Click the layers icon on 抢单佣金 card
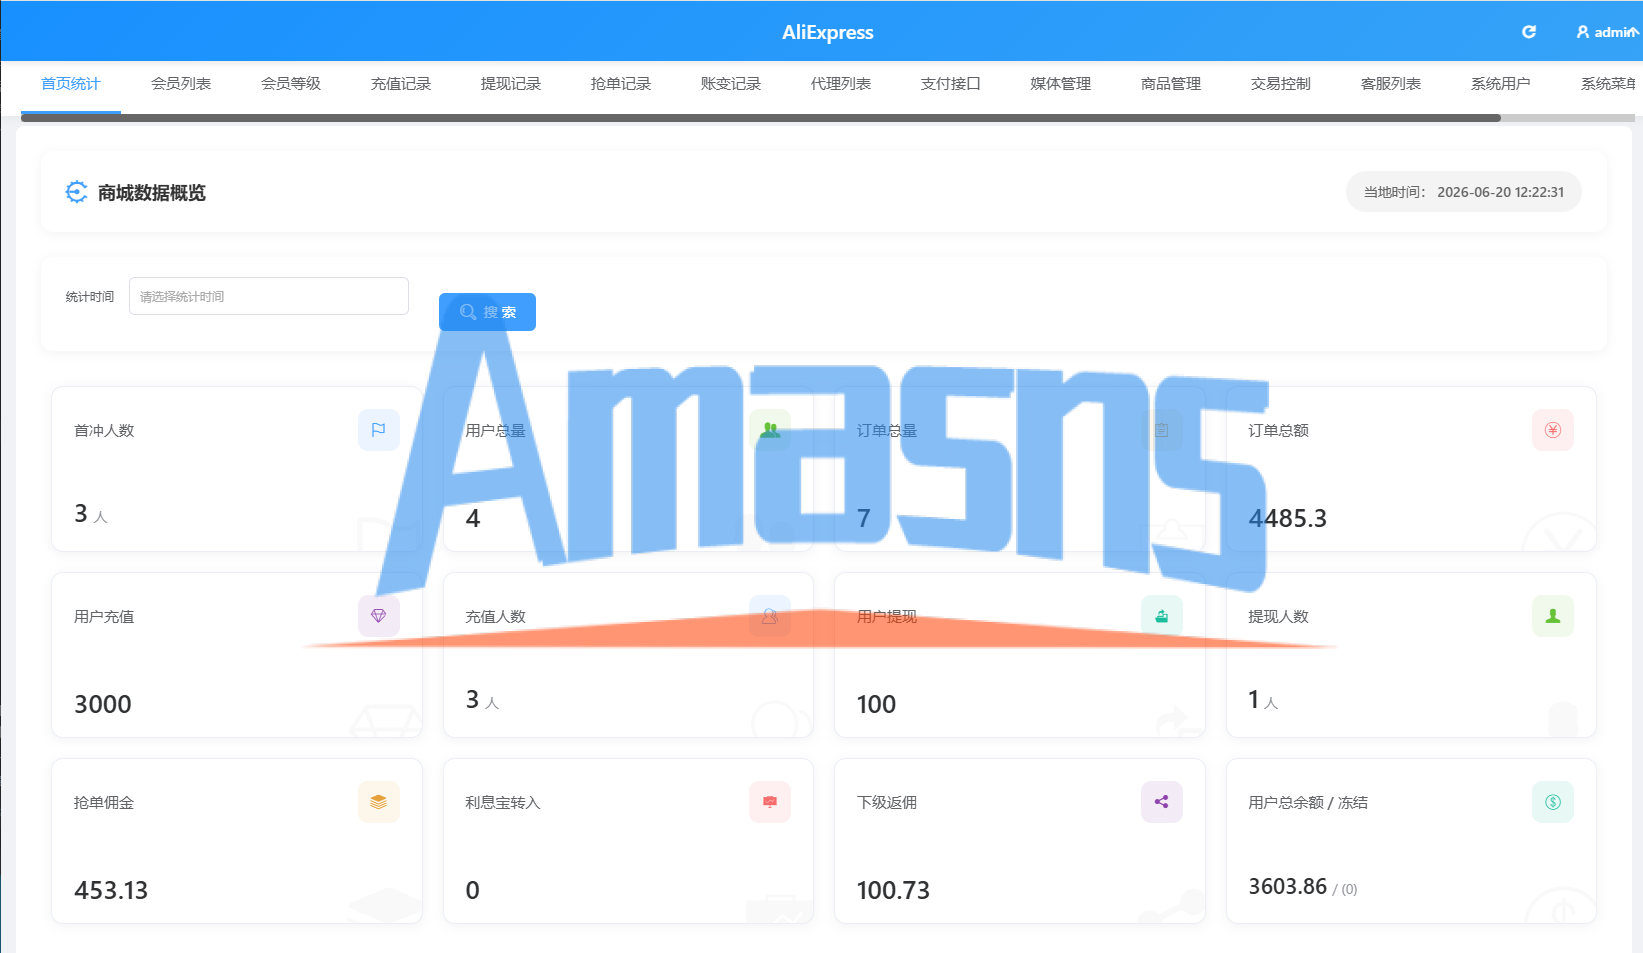The width and height of the screenshot is (1643, 953). pyautogui.click(x=378, y=802)
